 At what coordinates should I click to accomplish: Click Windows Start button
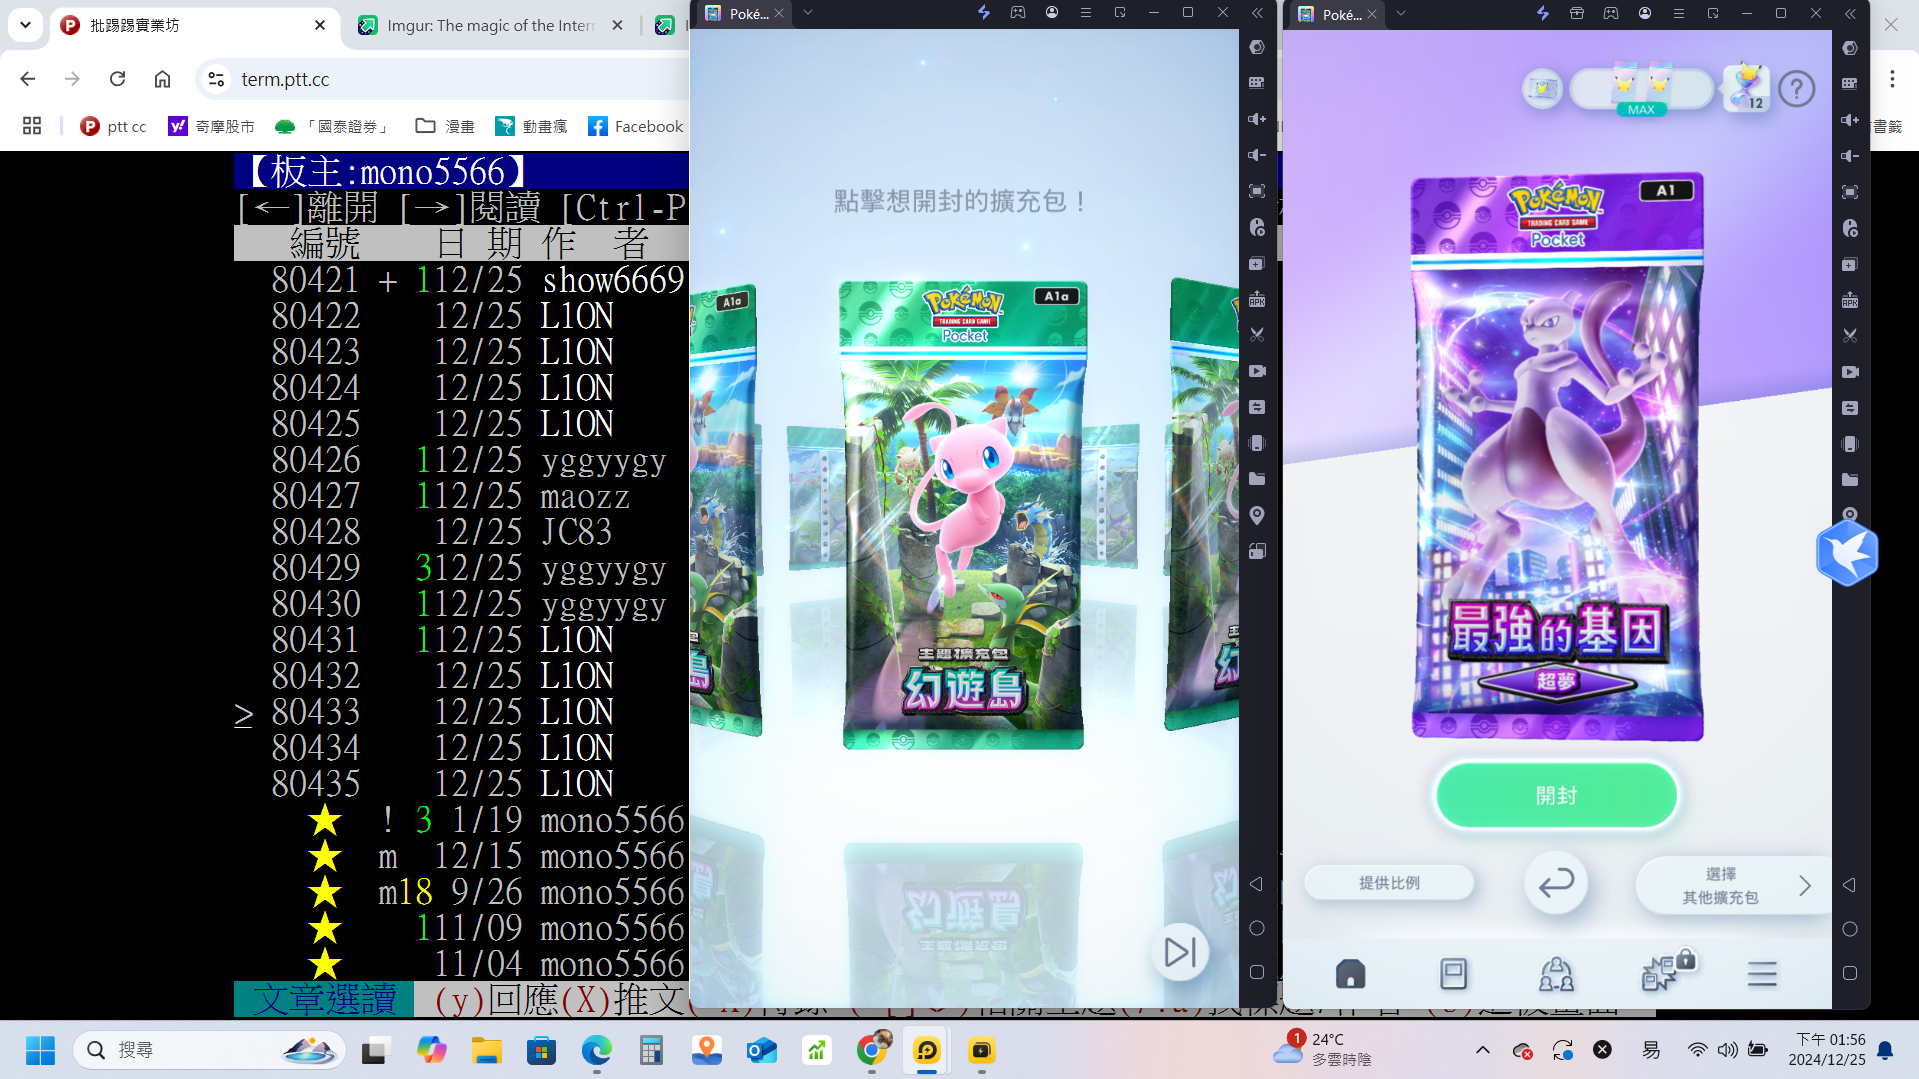pos(40,1050)
